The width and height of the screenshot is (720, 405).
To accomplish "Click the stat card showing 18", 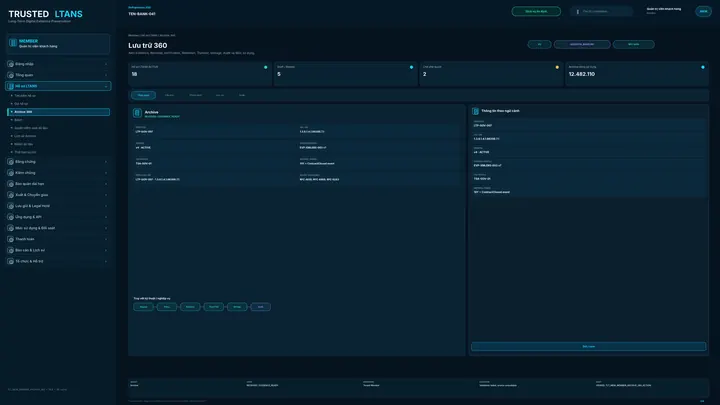I will [x=200, y=73].
